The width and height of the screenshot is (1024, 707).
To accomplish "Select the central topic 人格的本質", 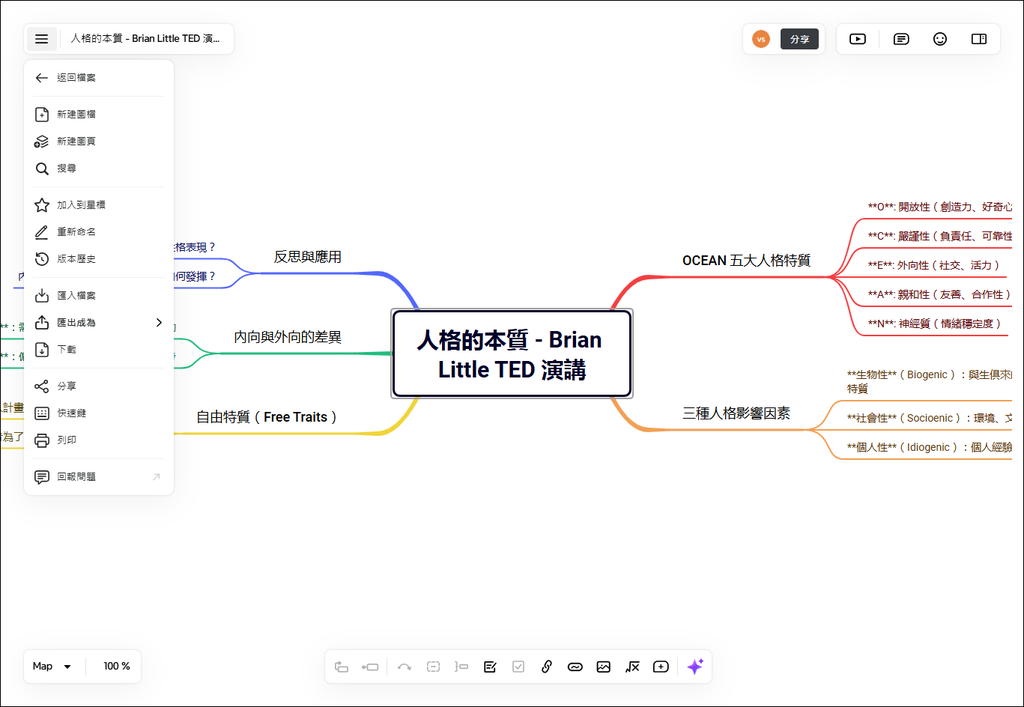I will coord(511,354).
